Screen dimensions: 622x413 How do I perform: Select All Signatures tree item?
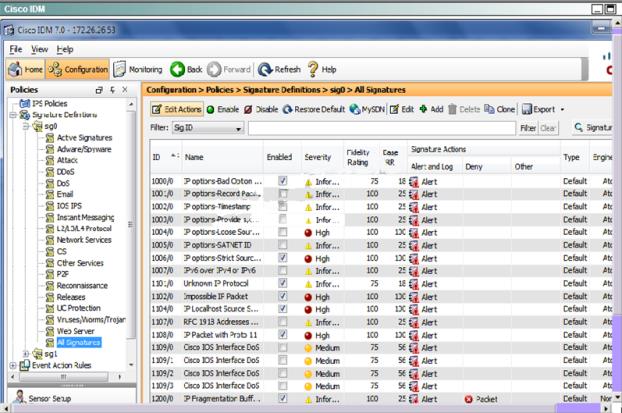[79, 342]
